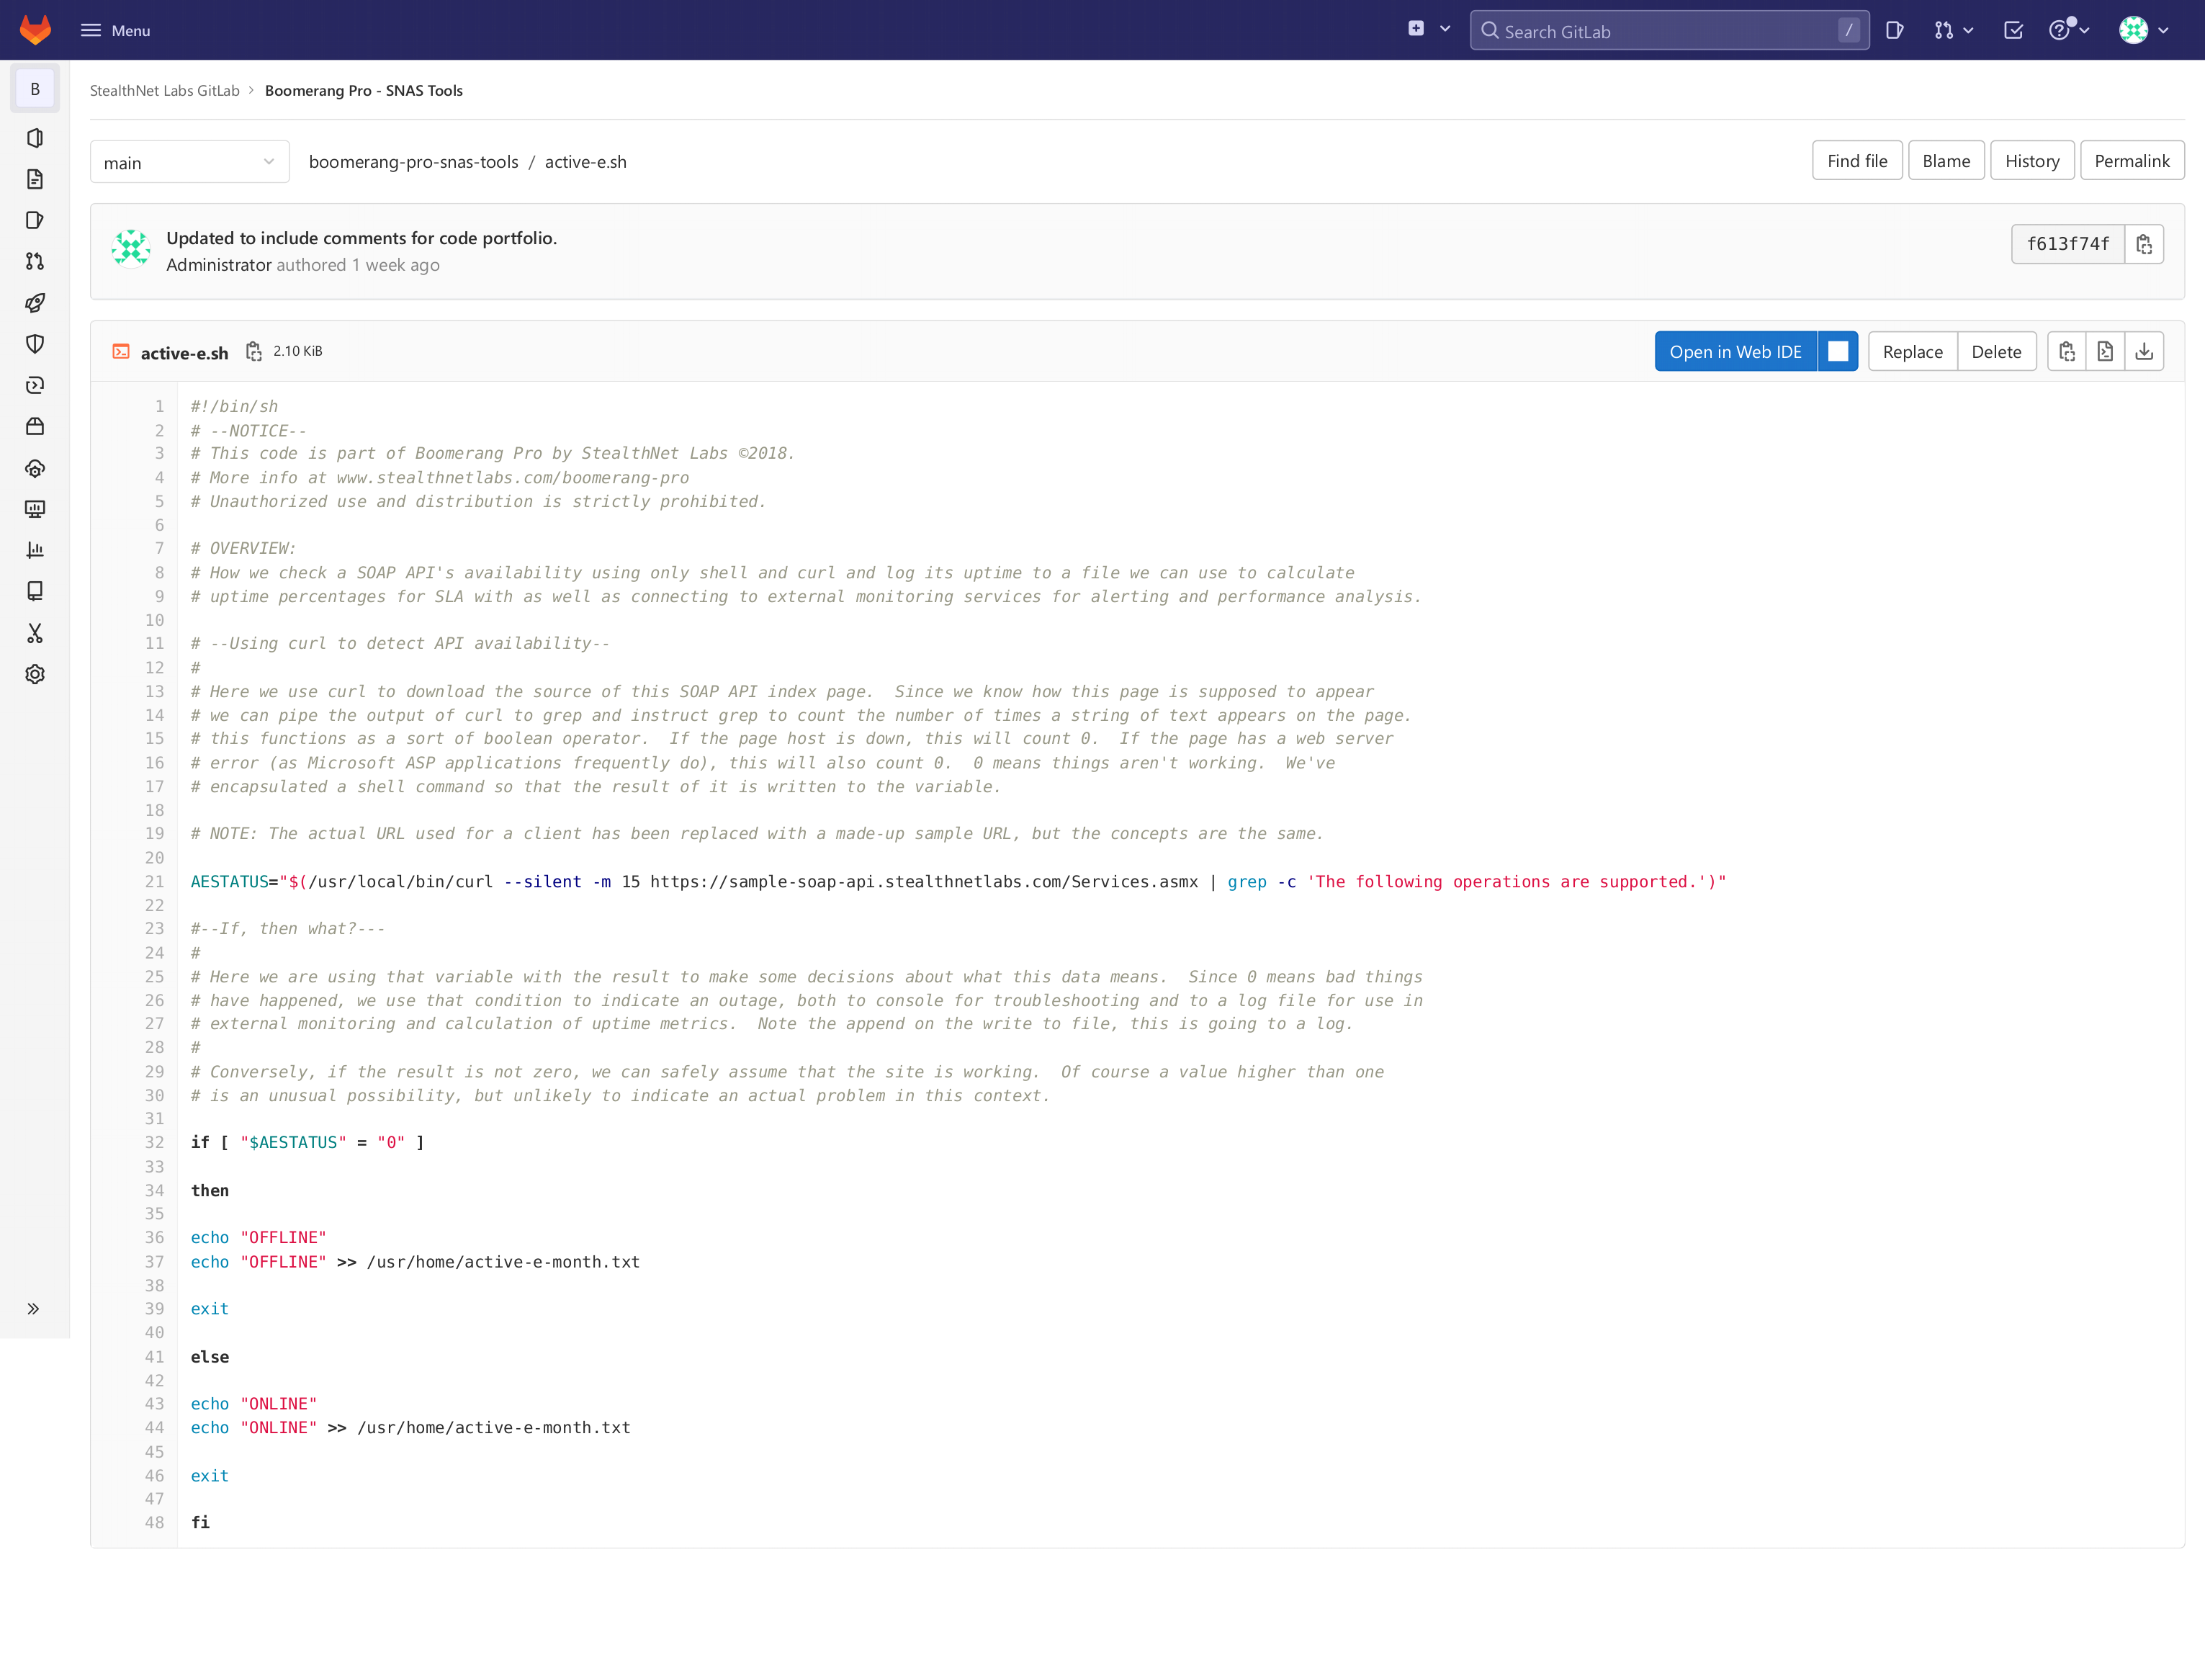Download the active-e.sh file
The height and width of the screenshot is (1673, 2205).
pyautogui.click(x=2144, y=352)
